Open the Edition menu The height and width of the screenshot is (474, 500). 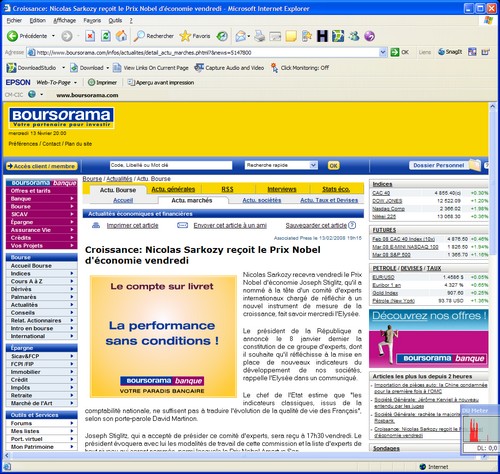(x=37, y=21)
